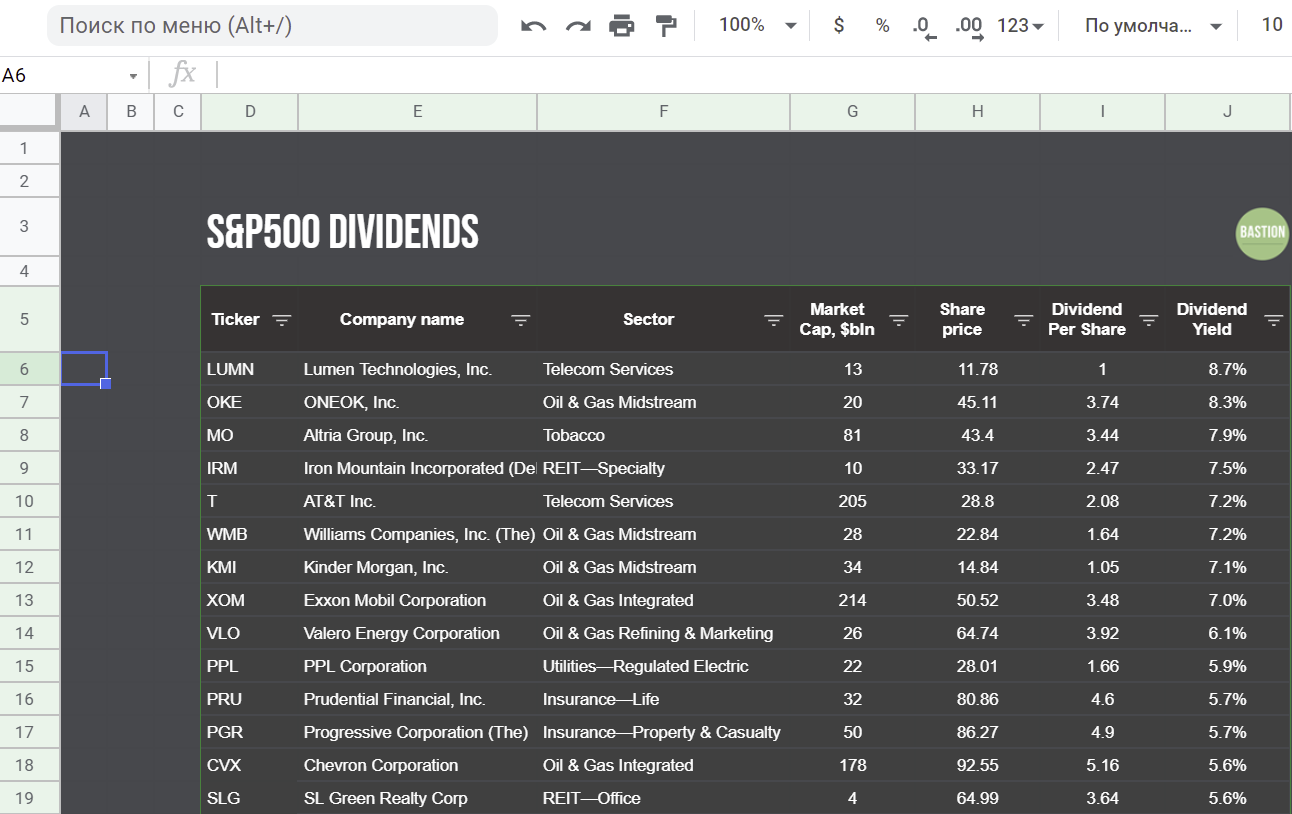Screen dimensions: 1292x814
Task: Toggle the Market Cap filter button
Action: [898, 320]
